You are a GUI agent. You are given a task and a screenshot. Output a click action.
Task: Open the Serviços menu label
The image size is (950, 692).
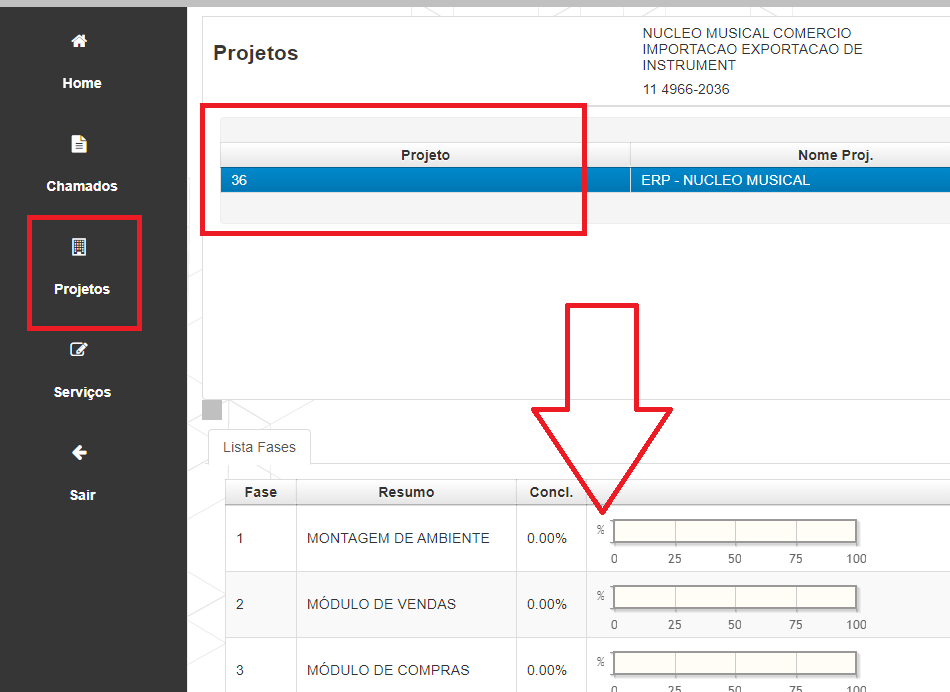point(82,392)
